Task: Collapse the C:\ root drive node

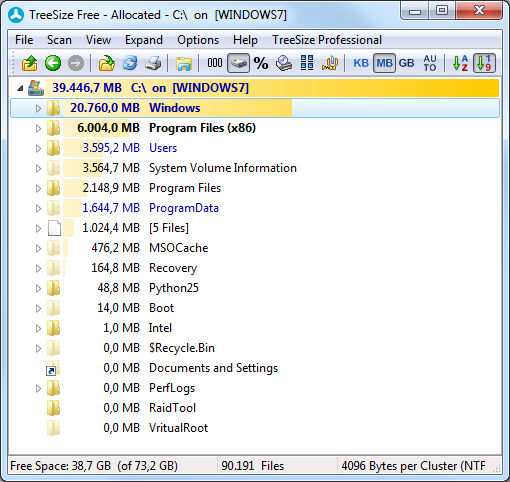Action: coord(20,88)
